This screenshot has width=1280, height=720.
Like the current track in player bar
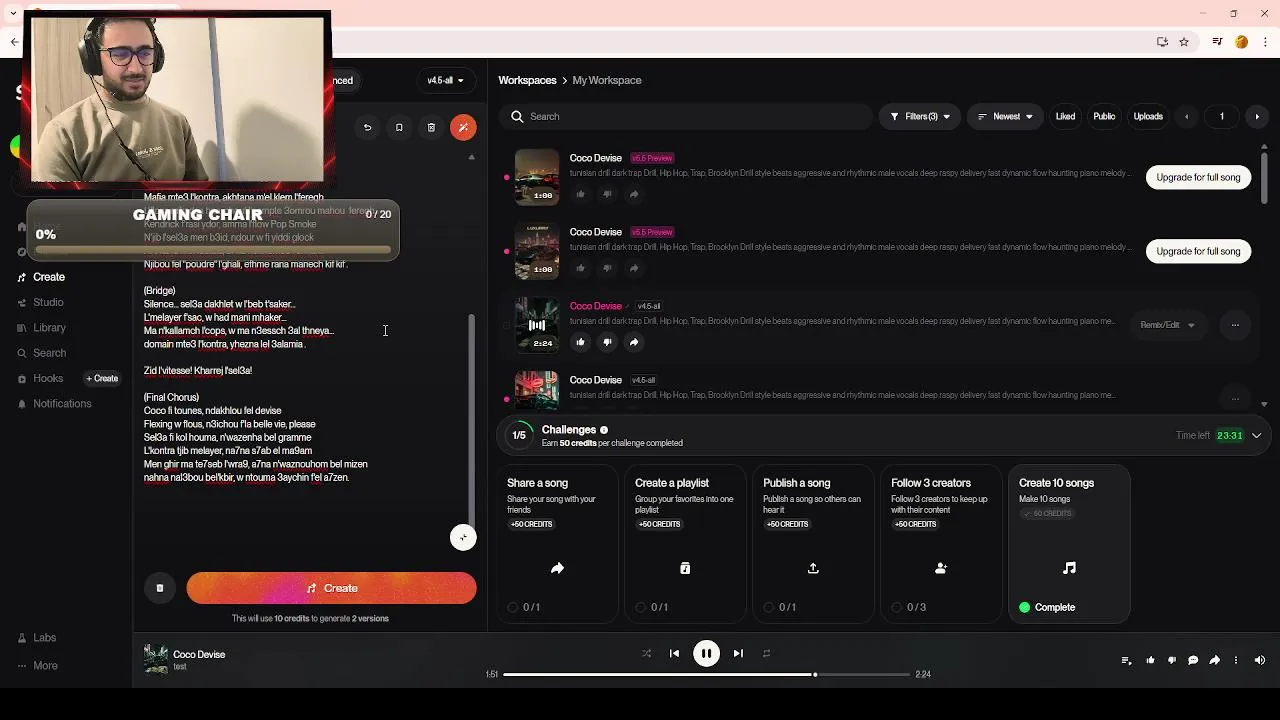[1150, 660]
